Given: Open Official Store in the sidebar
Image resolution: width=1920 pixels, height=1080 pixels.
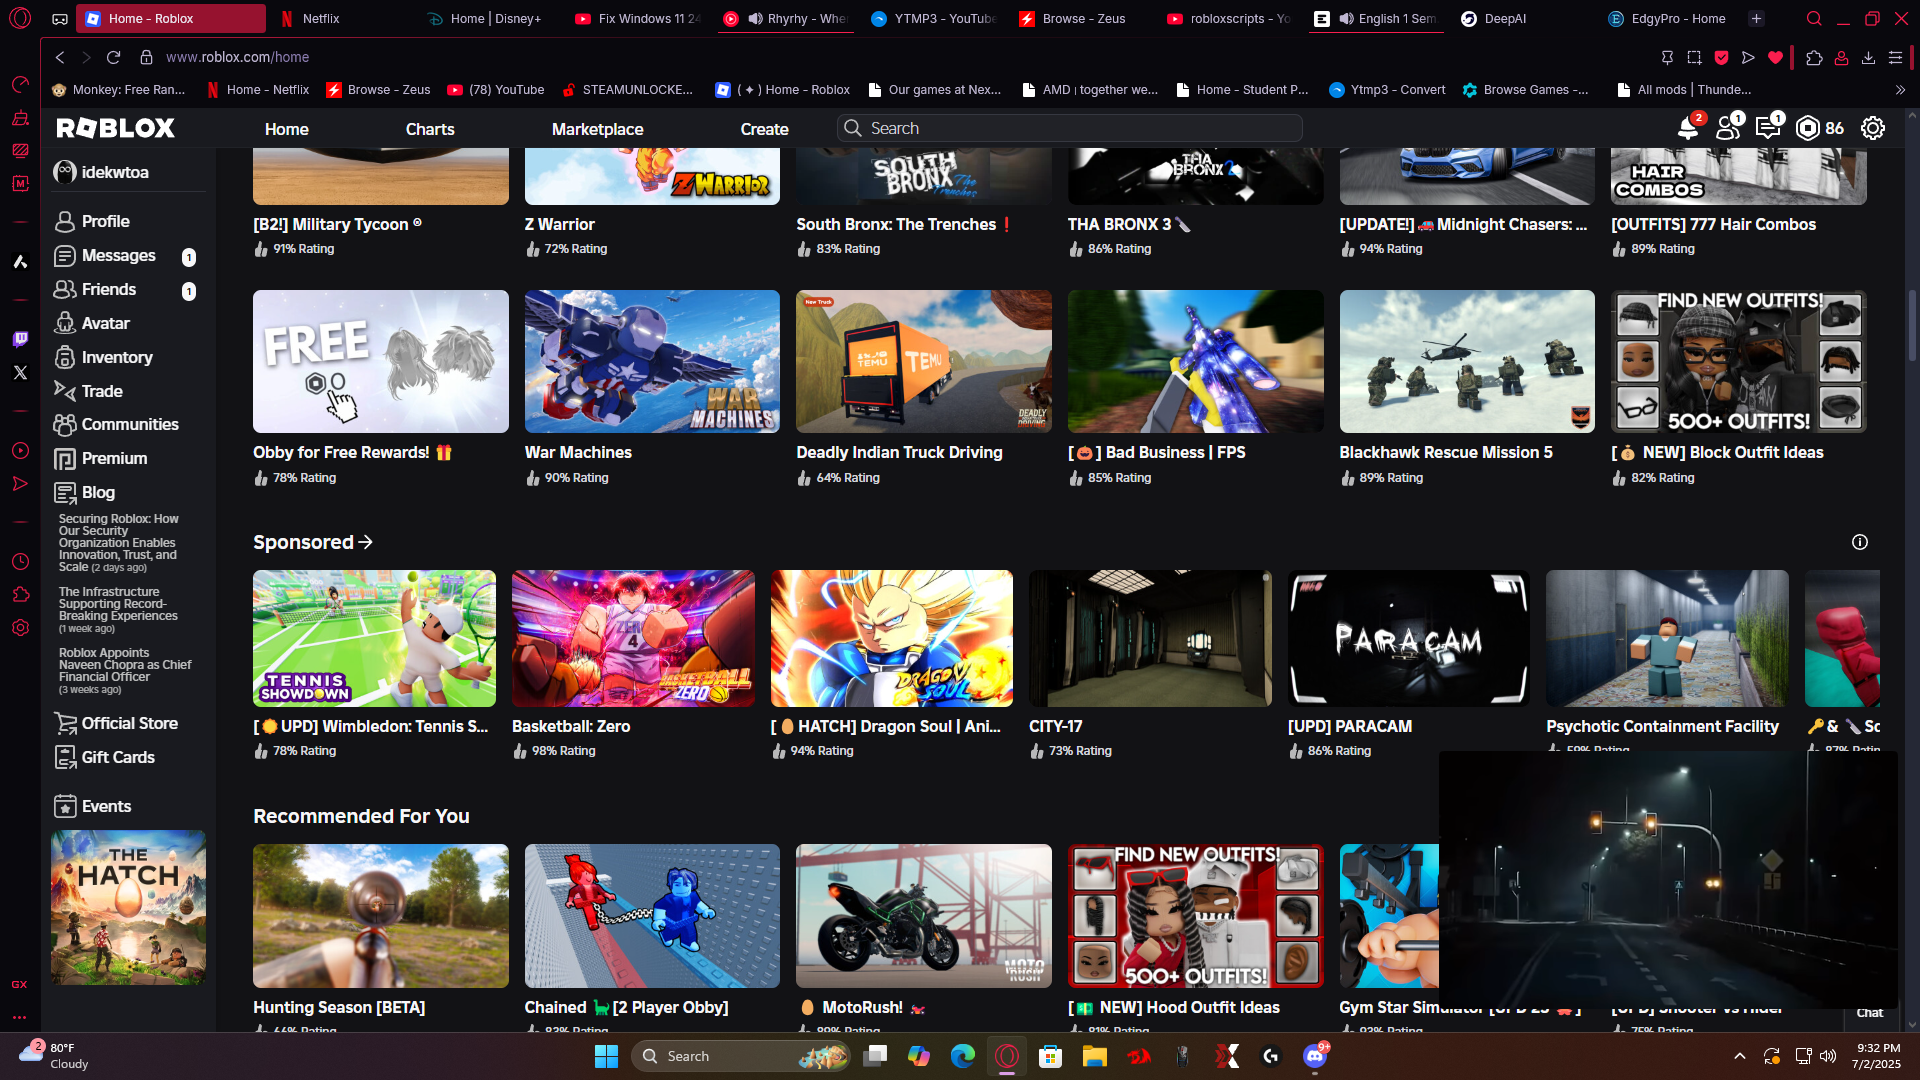Looking at the screenshot, I should pos(130,723).
